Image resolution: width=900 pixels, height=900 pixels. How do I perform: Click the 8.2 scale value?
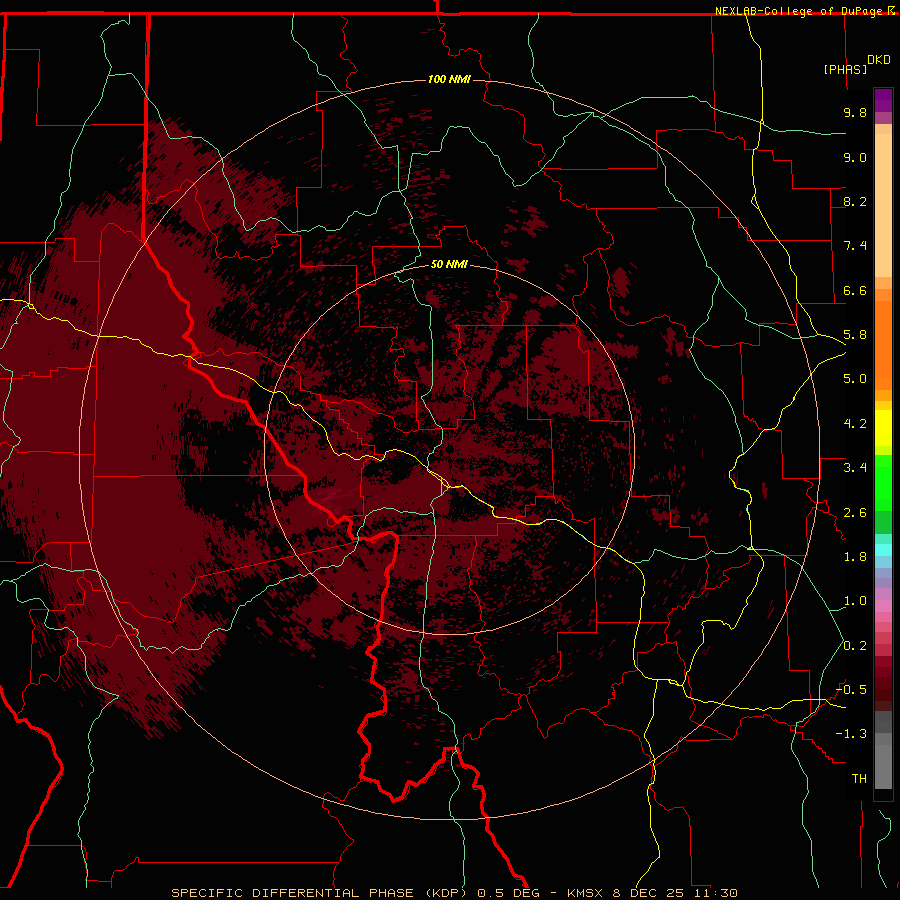[855, 201]
